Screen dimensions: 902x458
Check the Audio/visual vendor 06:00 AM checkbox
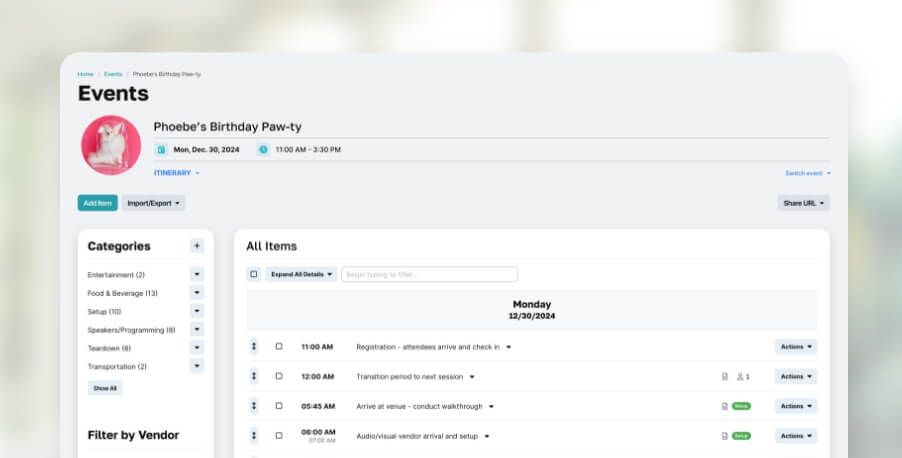coord(279,436)
